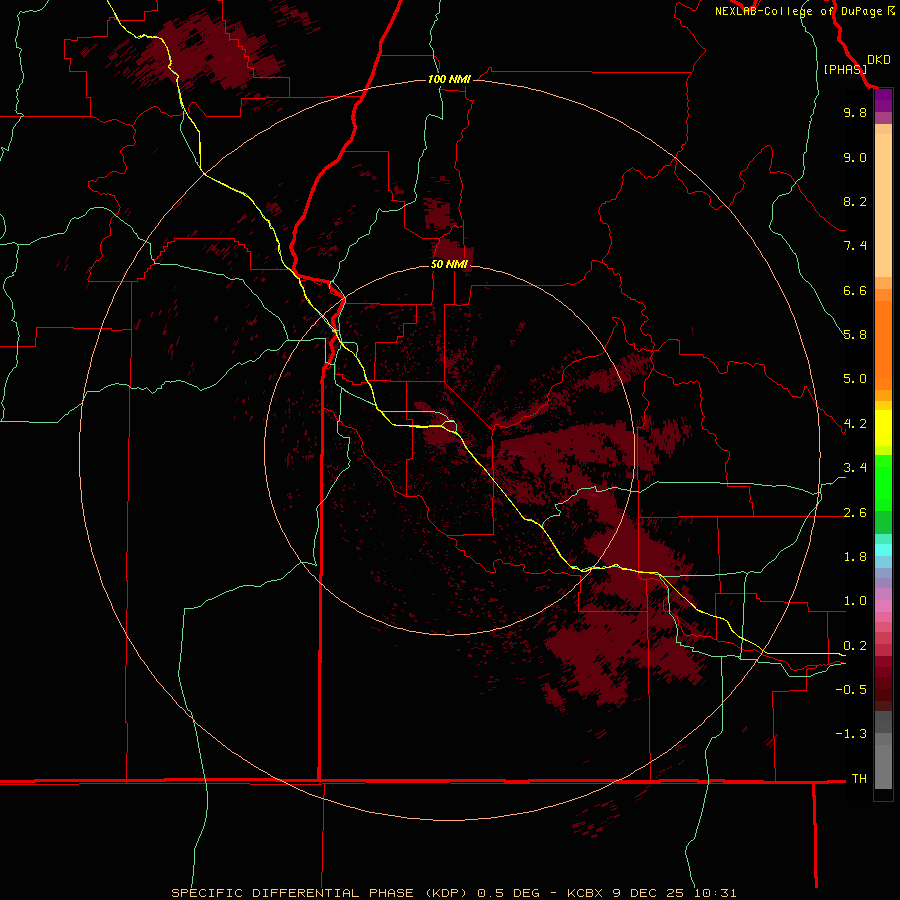This screenshot has width=900, height=900.
Task: Click the [PHAS] units label
Action: click(845, 69)
